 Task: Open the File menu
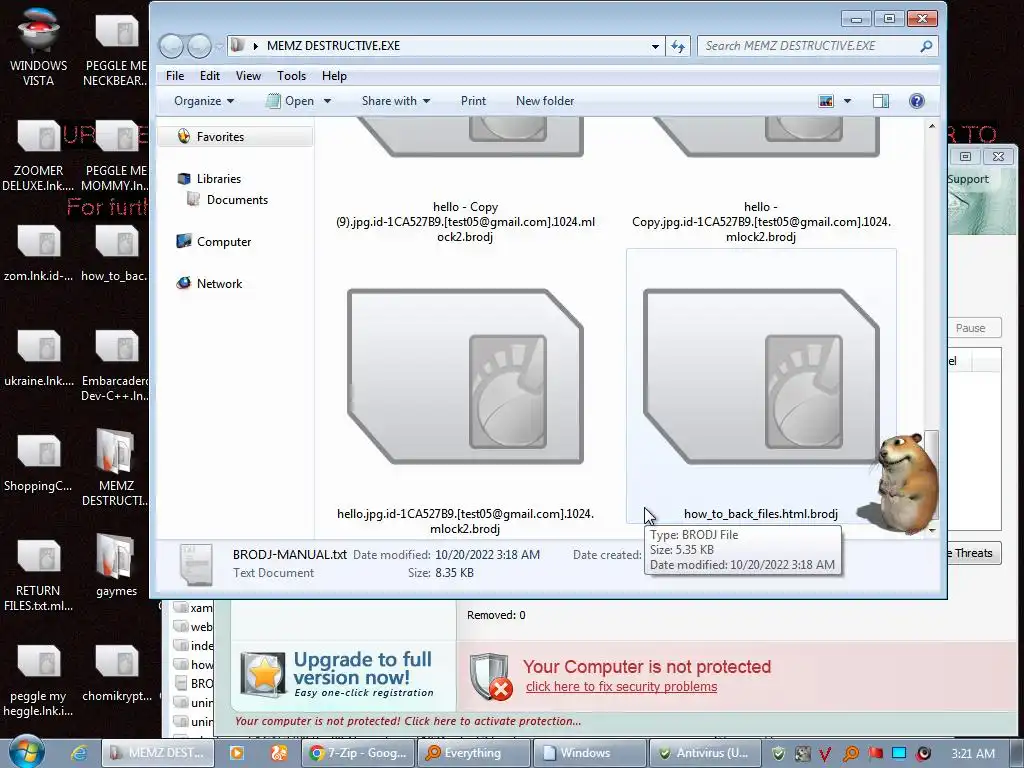click(x=175, y=76)
